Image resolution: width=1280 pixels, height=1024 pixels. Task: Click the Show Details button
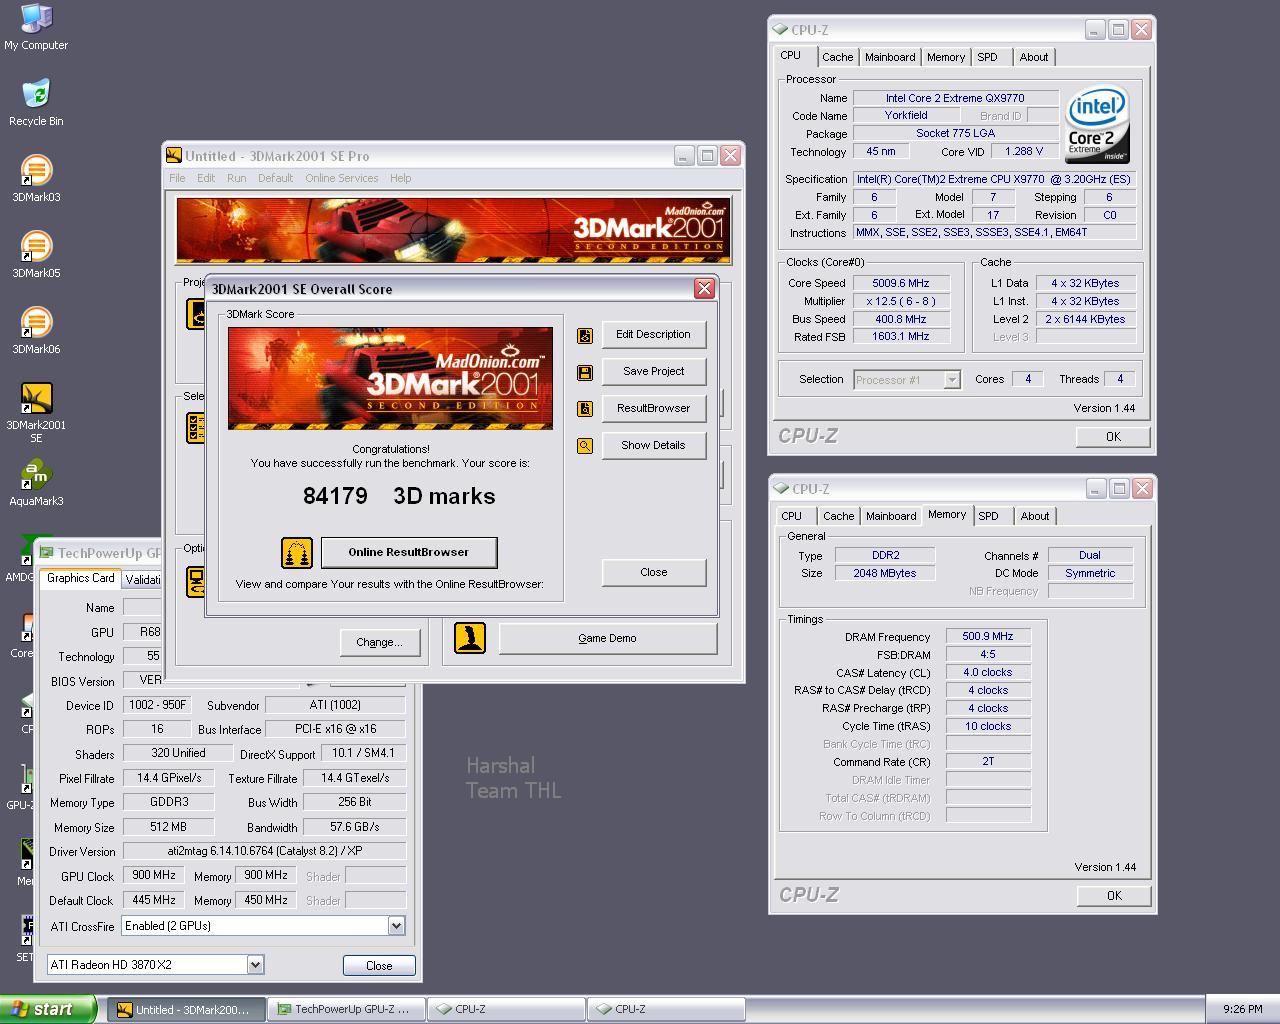[653, 446]
